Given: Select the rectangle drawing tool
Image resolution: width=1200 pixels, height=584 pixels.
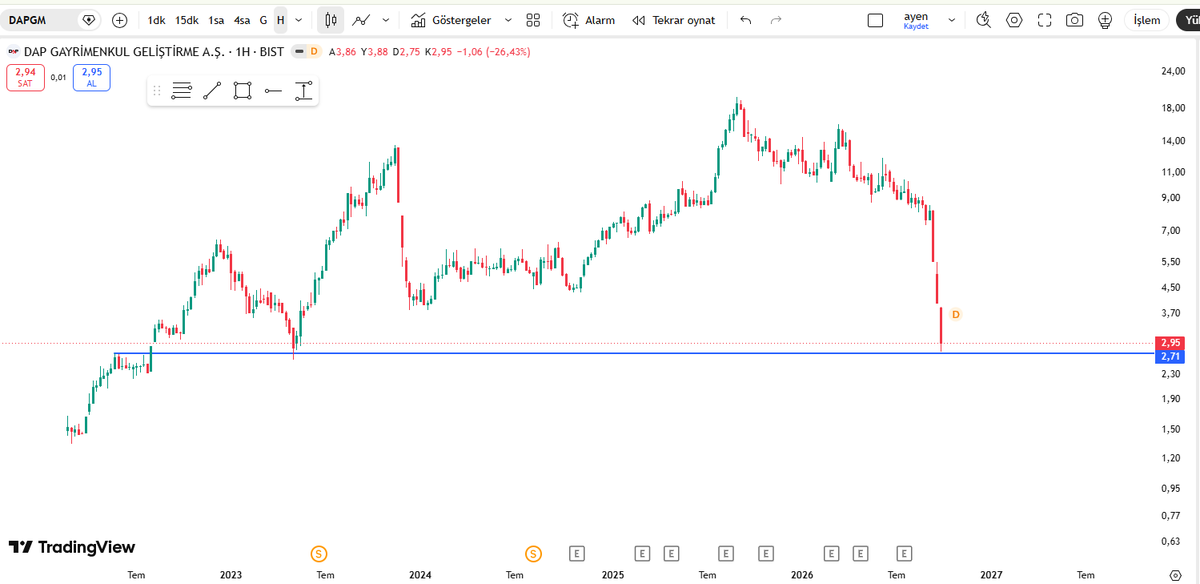Looking at the screenshot, I should (242, 91).
